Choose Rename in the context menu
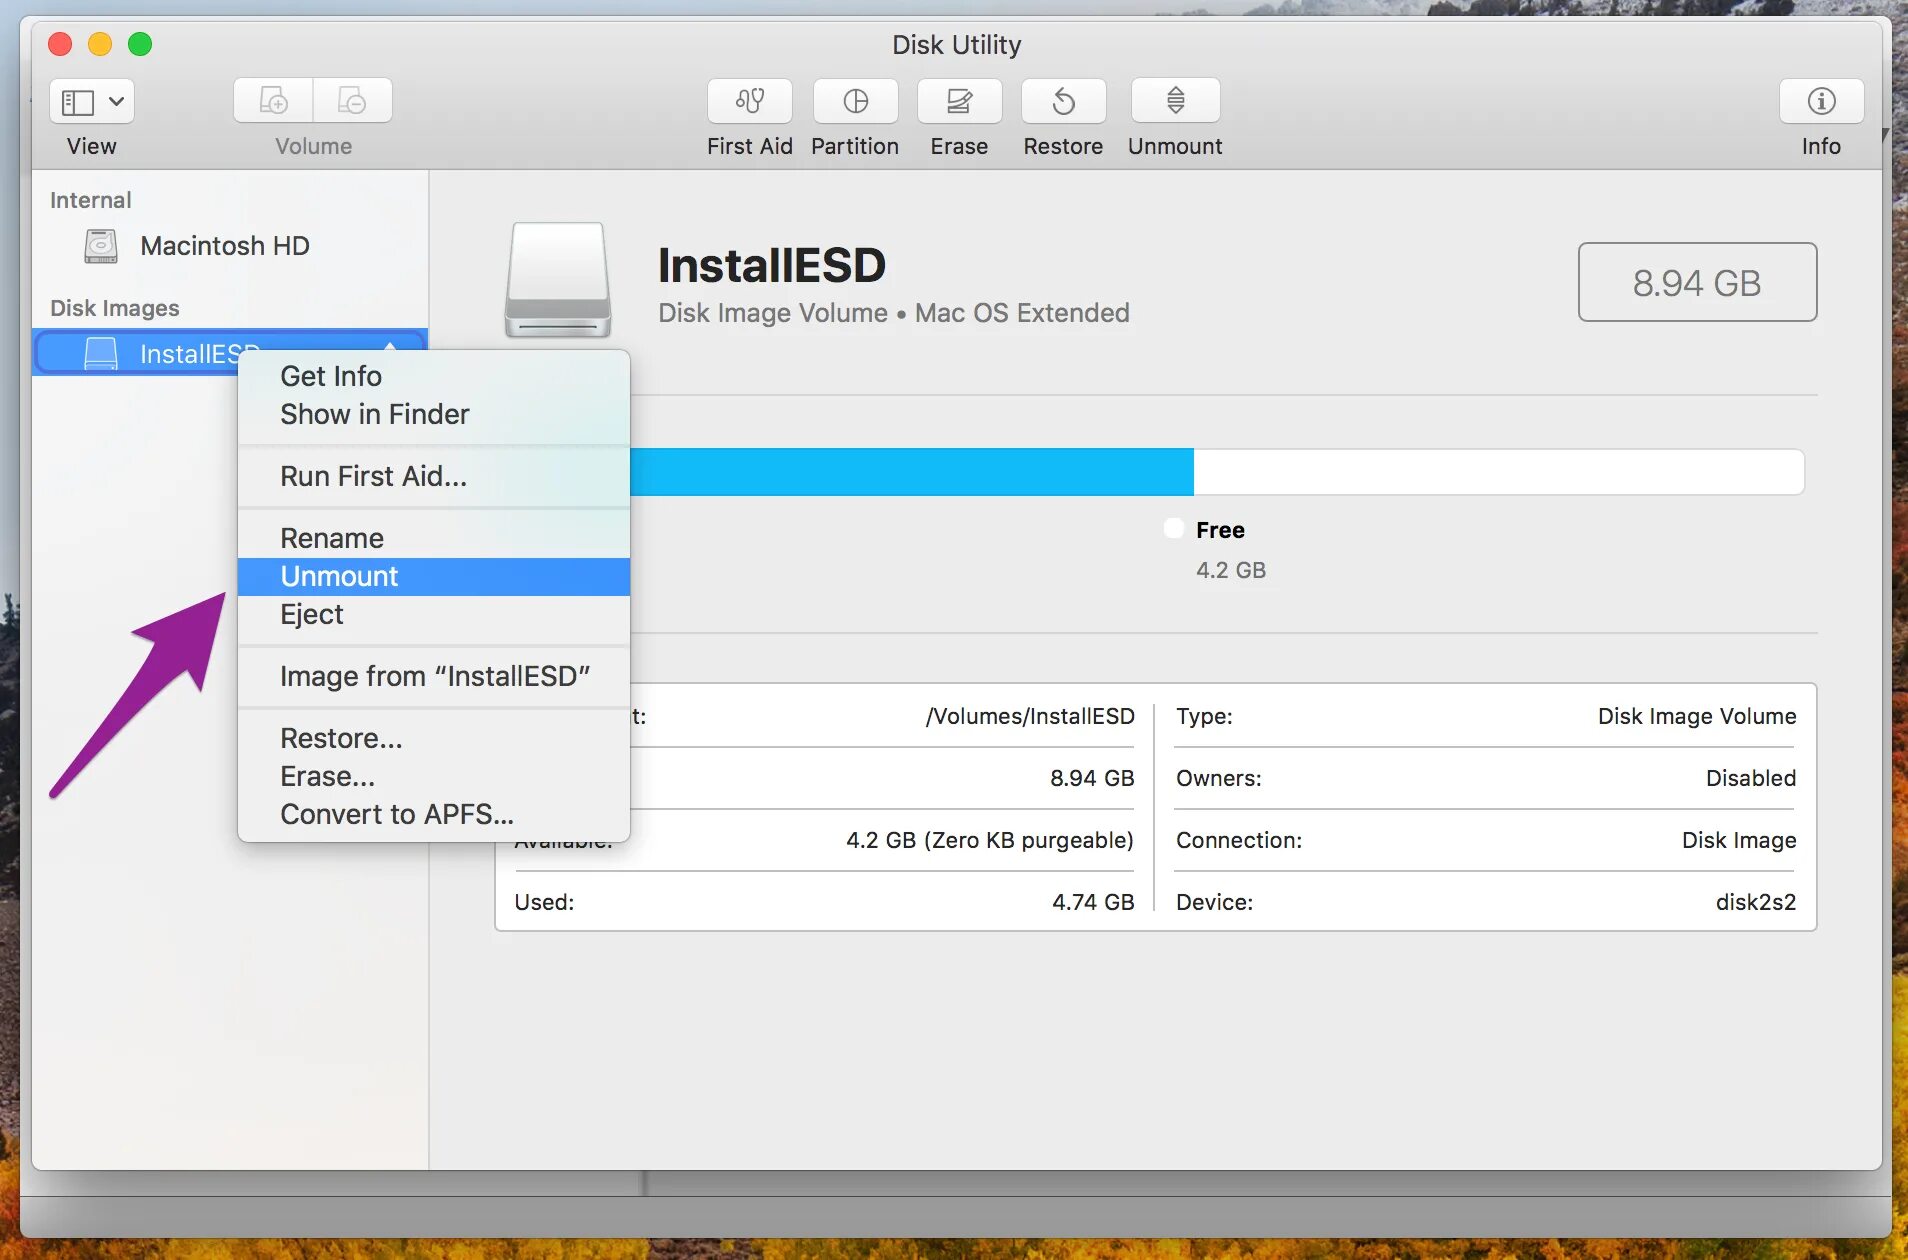 434,538
